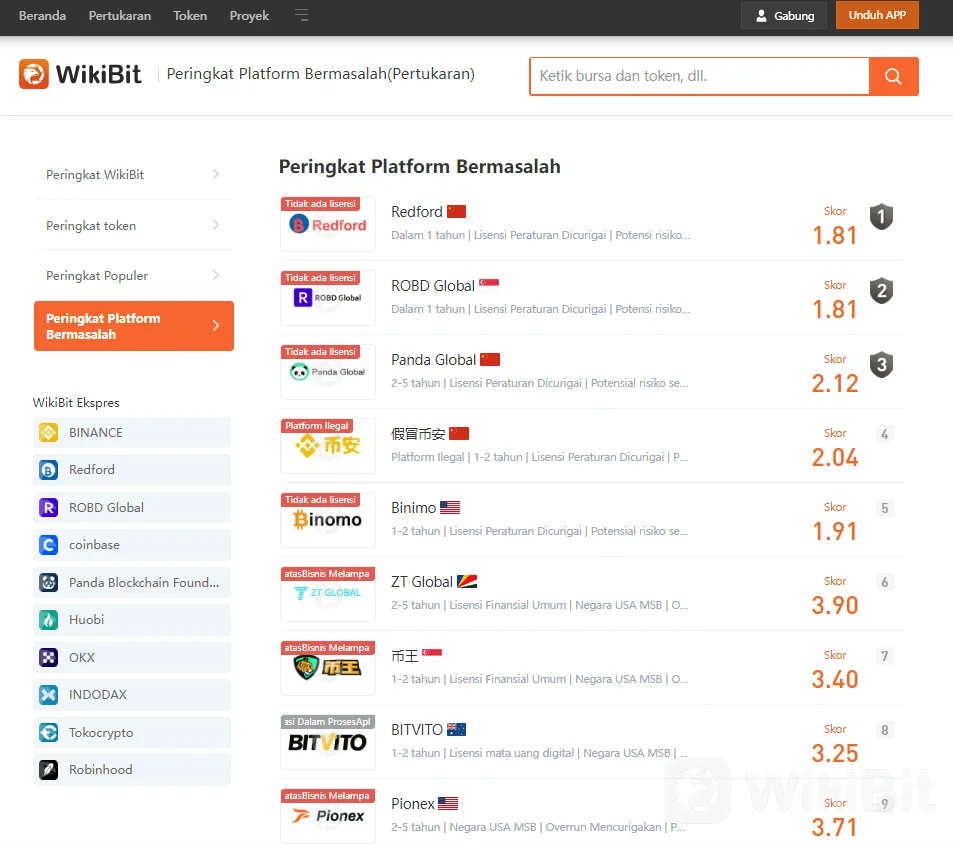Open the ZT Global platform name link
Viewport: 953px width, 846px height.
(422, 582)
